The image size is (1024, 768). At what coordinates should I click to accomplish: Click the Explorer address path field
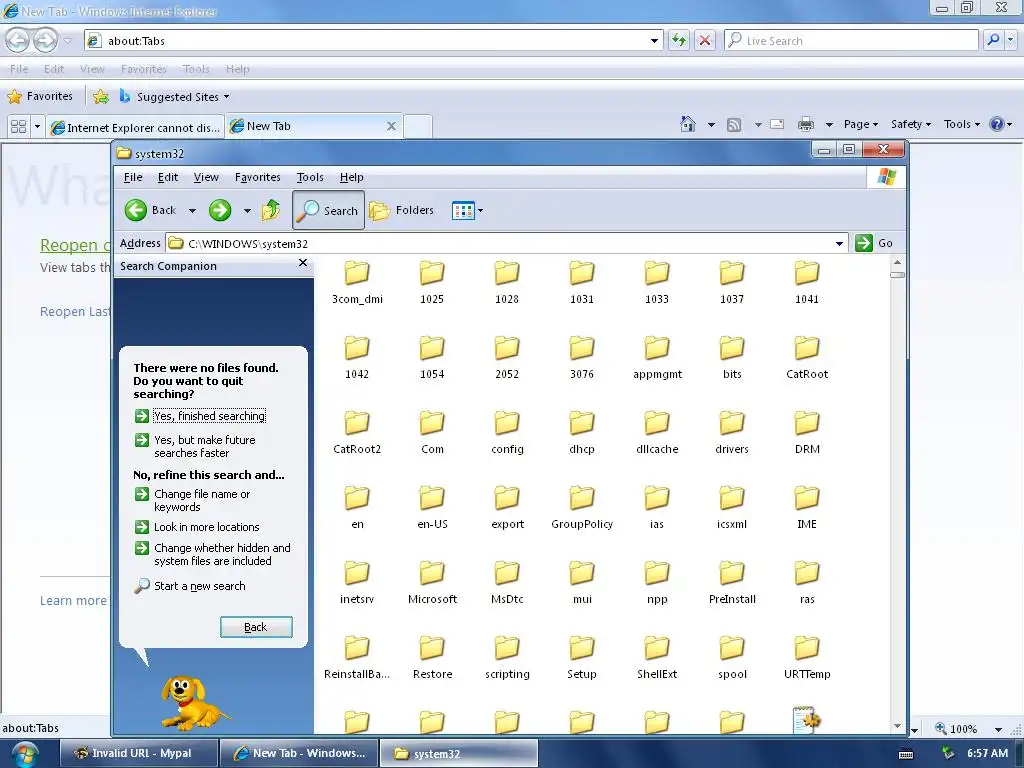coord(507,244)
